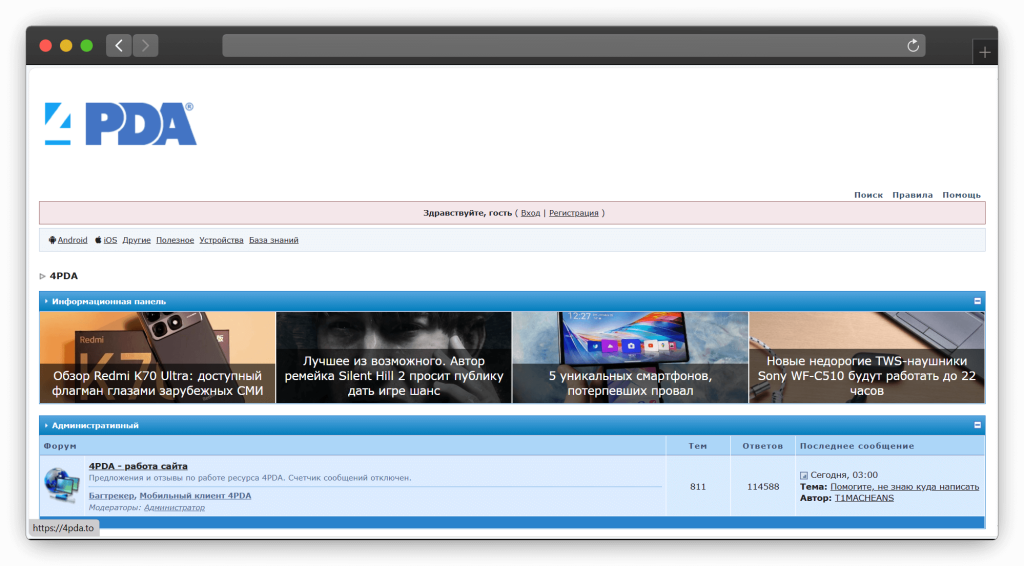The image size is (1024, 566).
Task: Click the 4PDA logo
Action: tap(120, 123)
